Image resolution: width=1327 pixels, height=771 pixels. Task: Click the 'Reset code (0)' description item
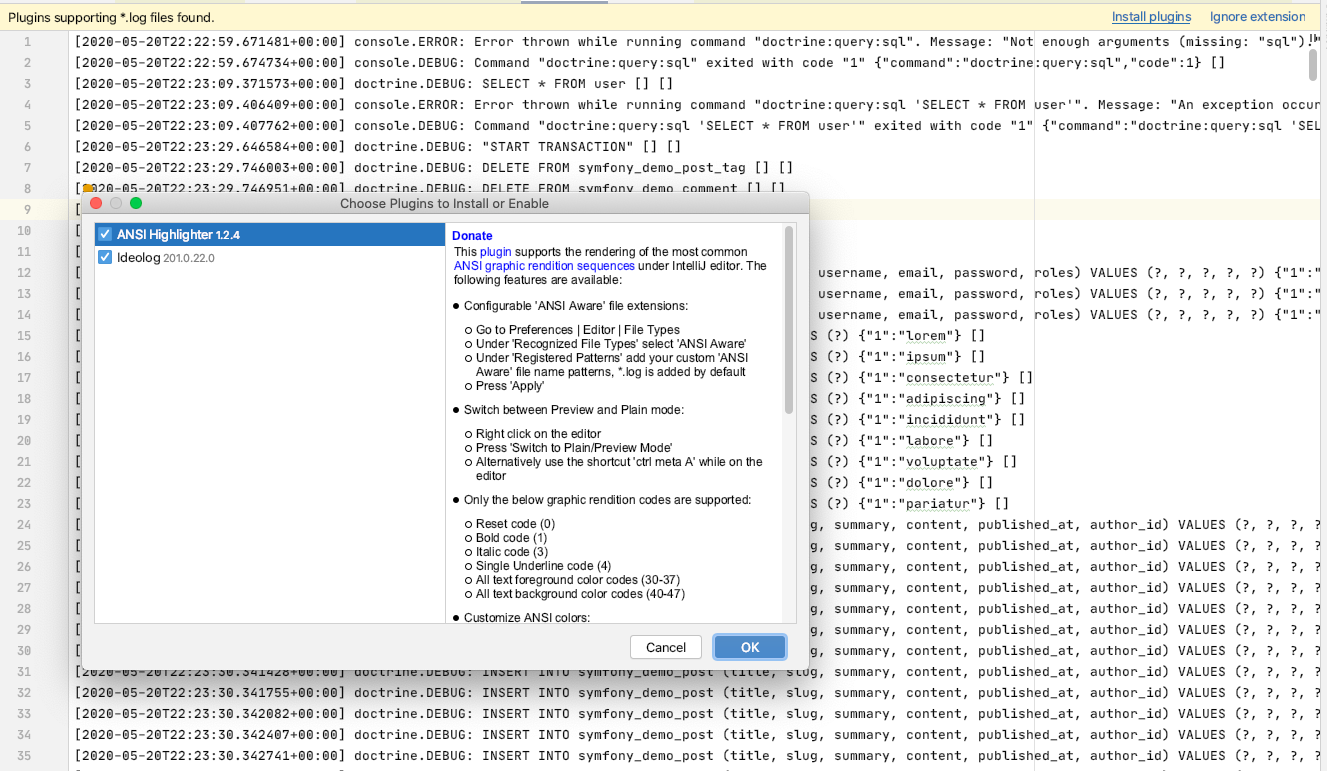515,524
